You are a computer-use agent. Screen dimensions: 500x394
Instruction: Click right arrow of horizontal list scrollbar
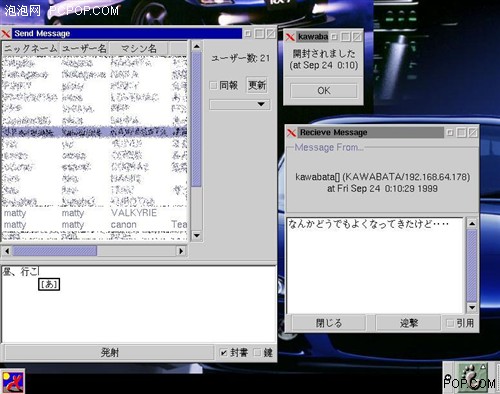click(x=181, y=251)
